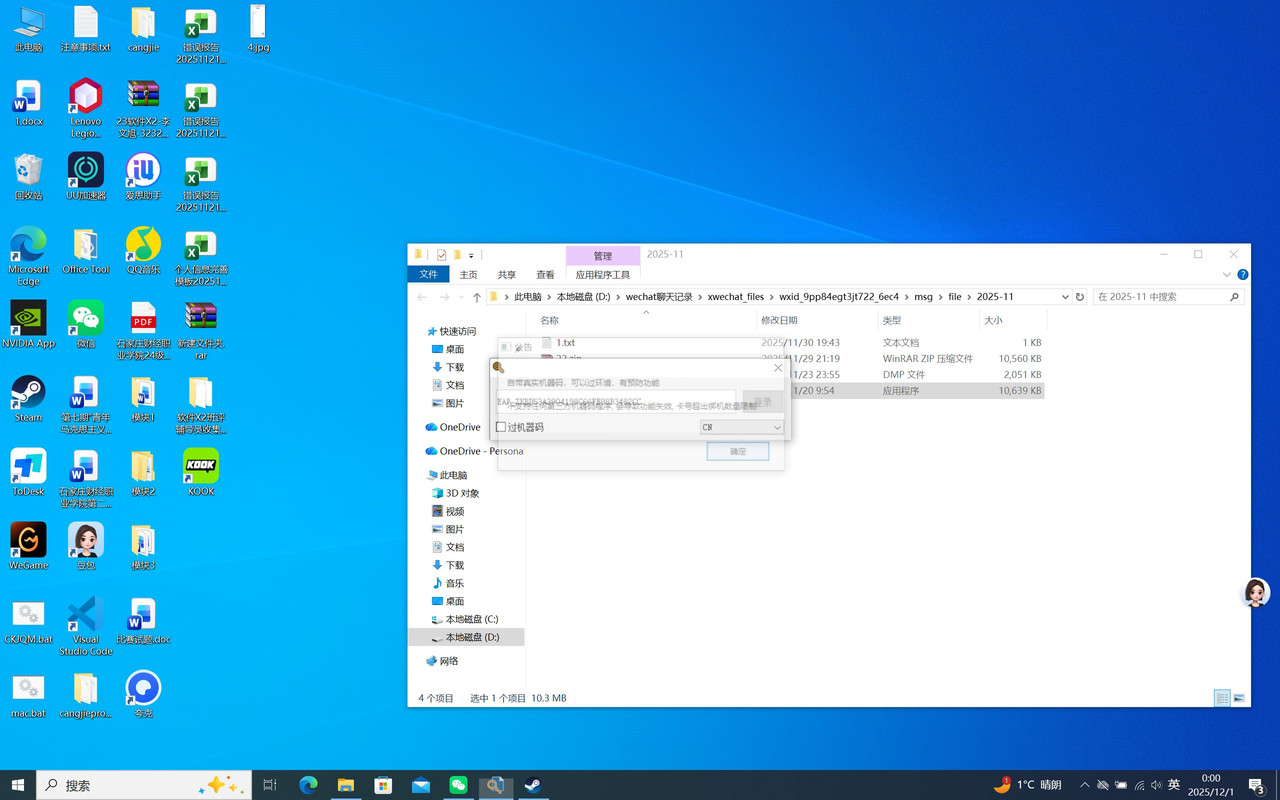Screen dimensions: 1280x800
Task: Click the 管理 contextual tab
Action: click(603, 256)
